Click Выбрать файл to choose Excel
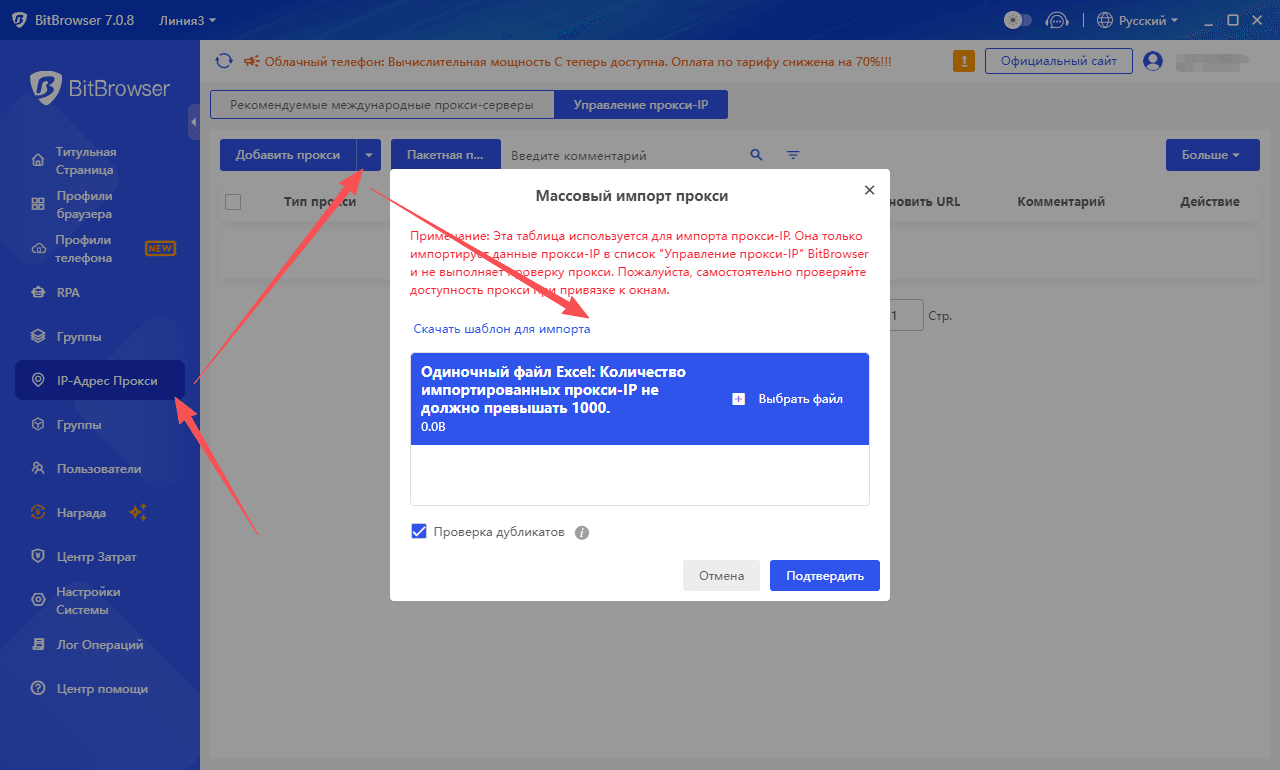Image resolution: width=1280 pixels, height=770 pixels. [788, 399]
